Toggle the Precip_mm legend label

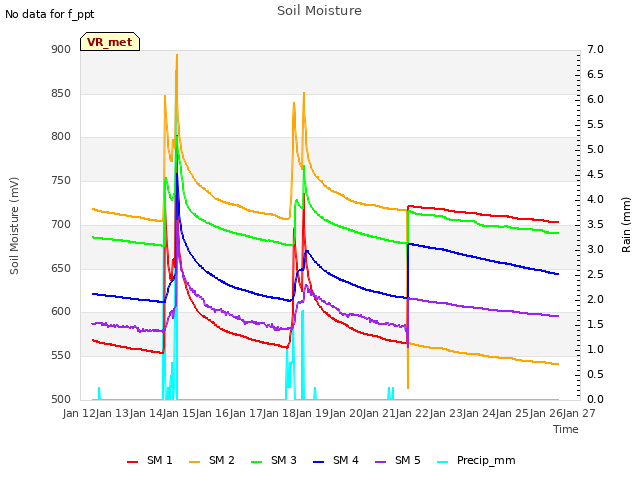(486, 461)
